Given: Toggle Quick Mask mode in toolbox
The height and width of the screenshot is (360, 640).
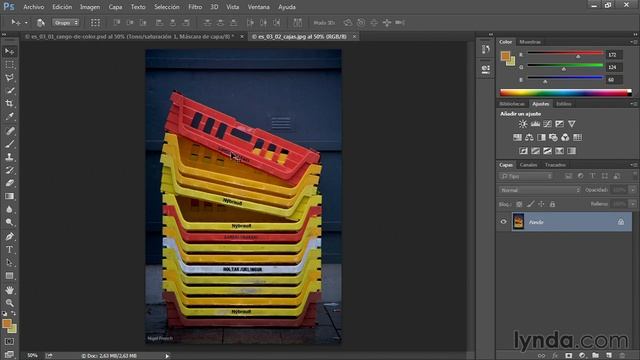Looking at the screenshot, I should click(x=9, y=342).
